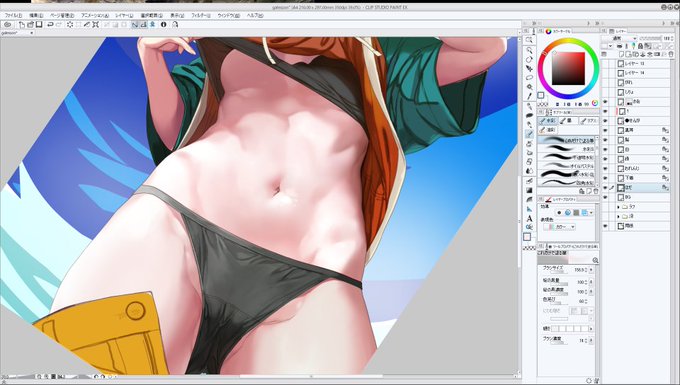The width and height of the screenshot is (680, 385).
Task: Expand the ラフ layer folder
Action: pos(618,207)
